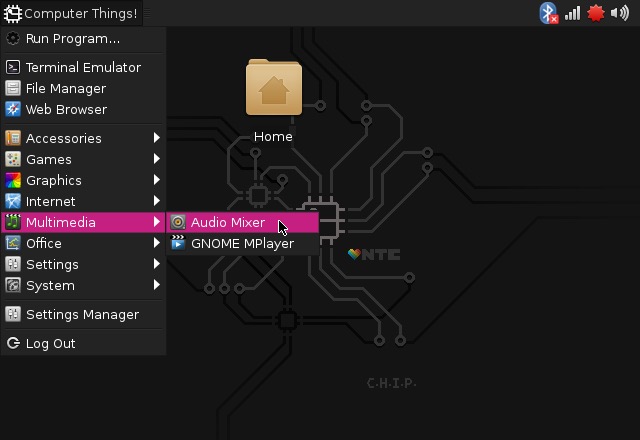640x440 pixels.
Task: Click the Bluetooth icon in the panel
Action: click(x=548, y=13)
